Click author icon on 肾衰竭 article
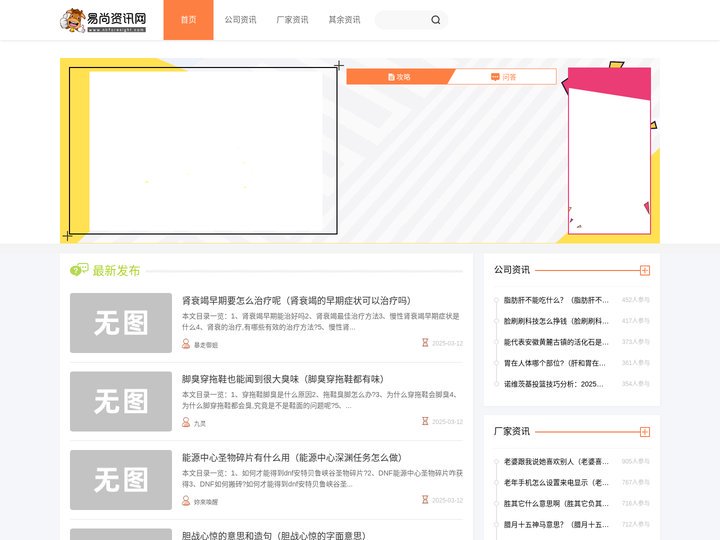 tap(186, 343)
